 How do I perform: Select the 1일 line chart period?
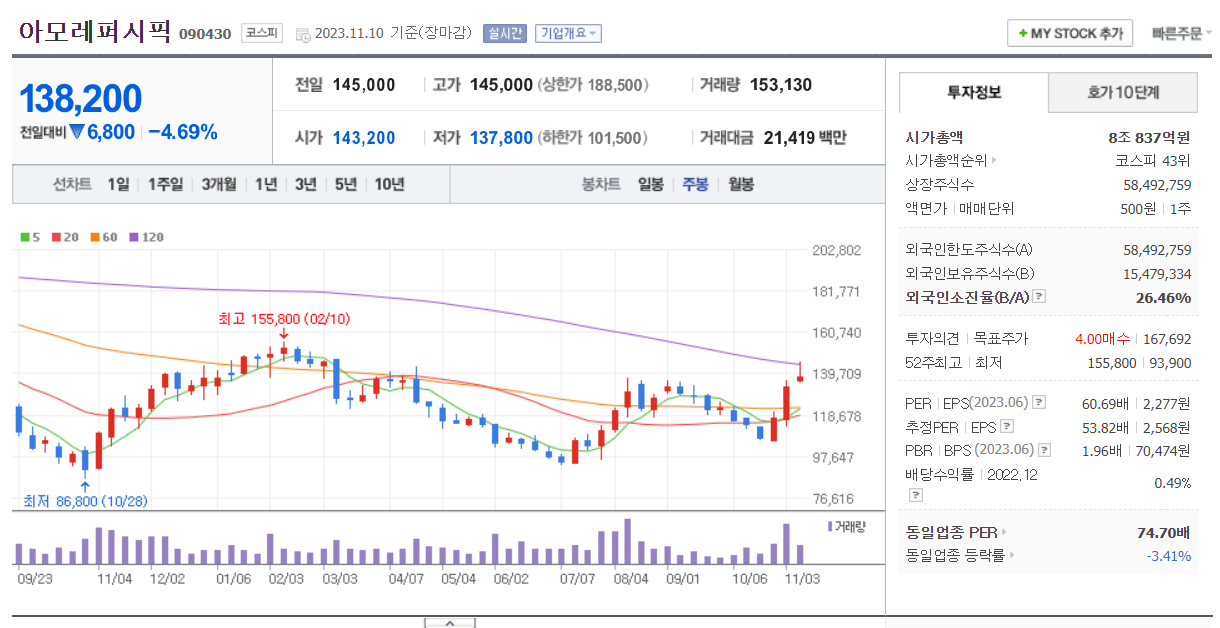(x=118, y=184)
